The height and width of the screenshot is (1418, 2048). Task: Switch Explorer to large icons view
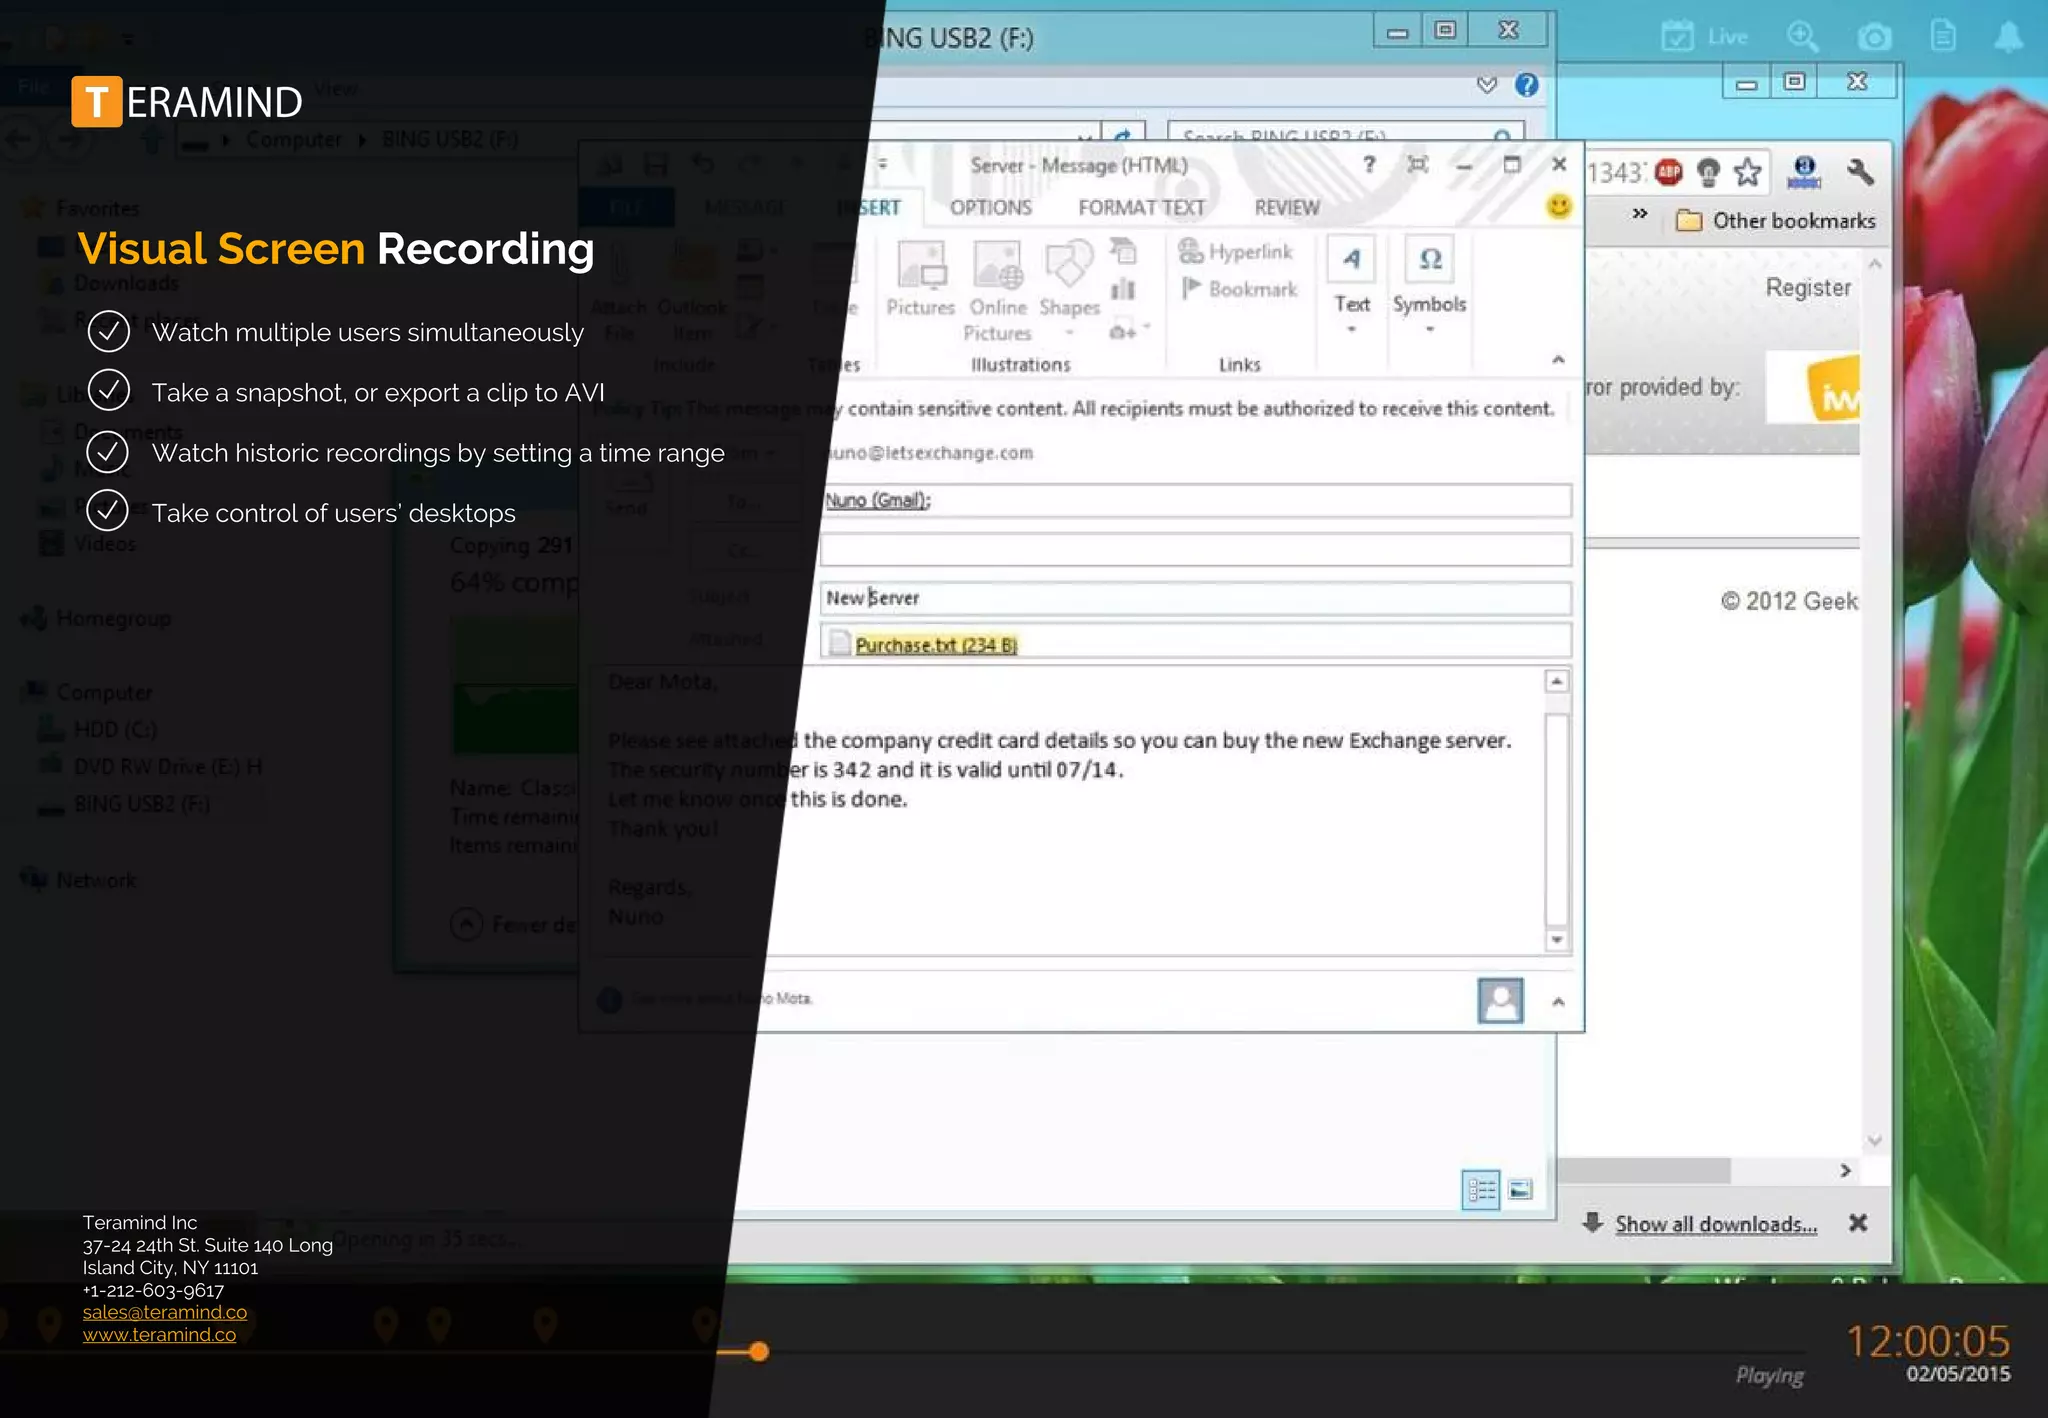pyautogui.click(x=1521, y=1190)
